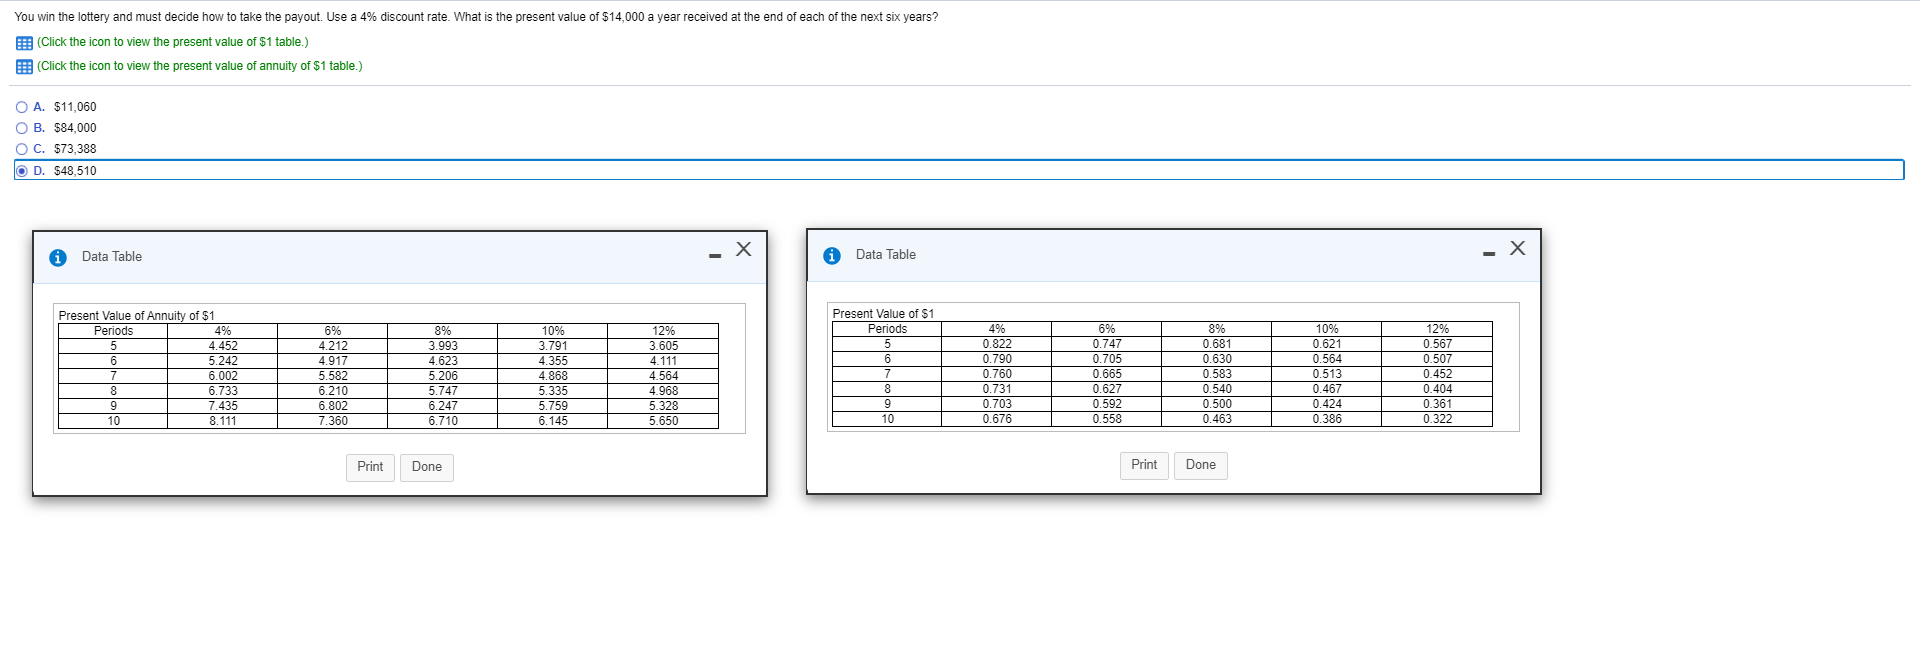The height and width of the screenshot is (654, 1920).
Task: Click info icon in annuity Data Table window
Action: tap(58, 257)
